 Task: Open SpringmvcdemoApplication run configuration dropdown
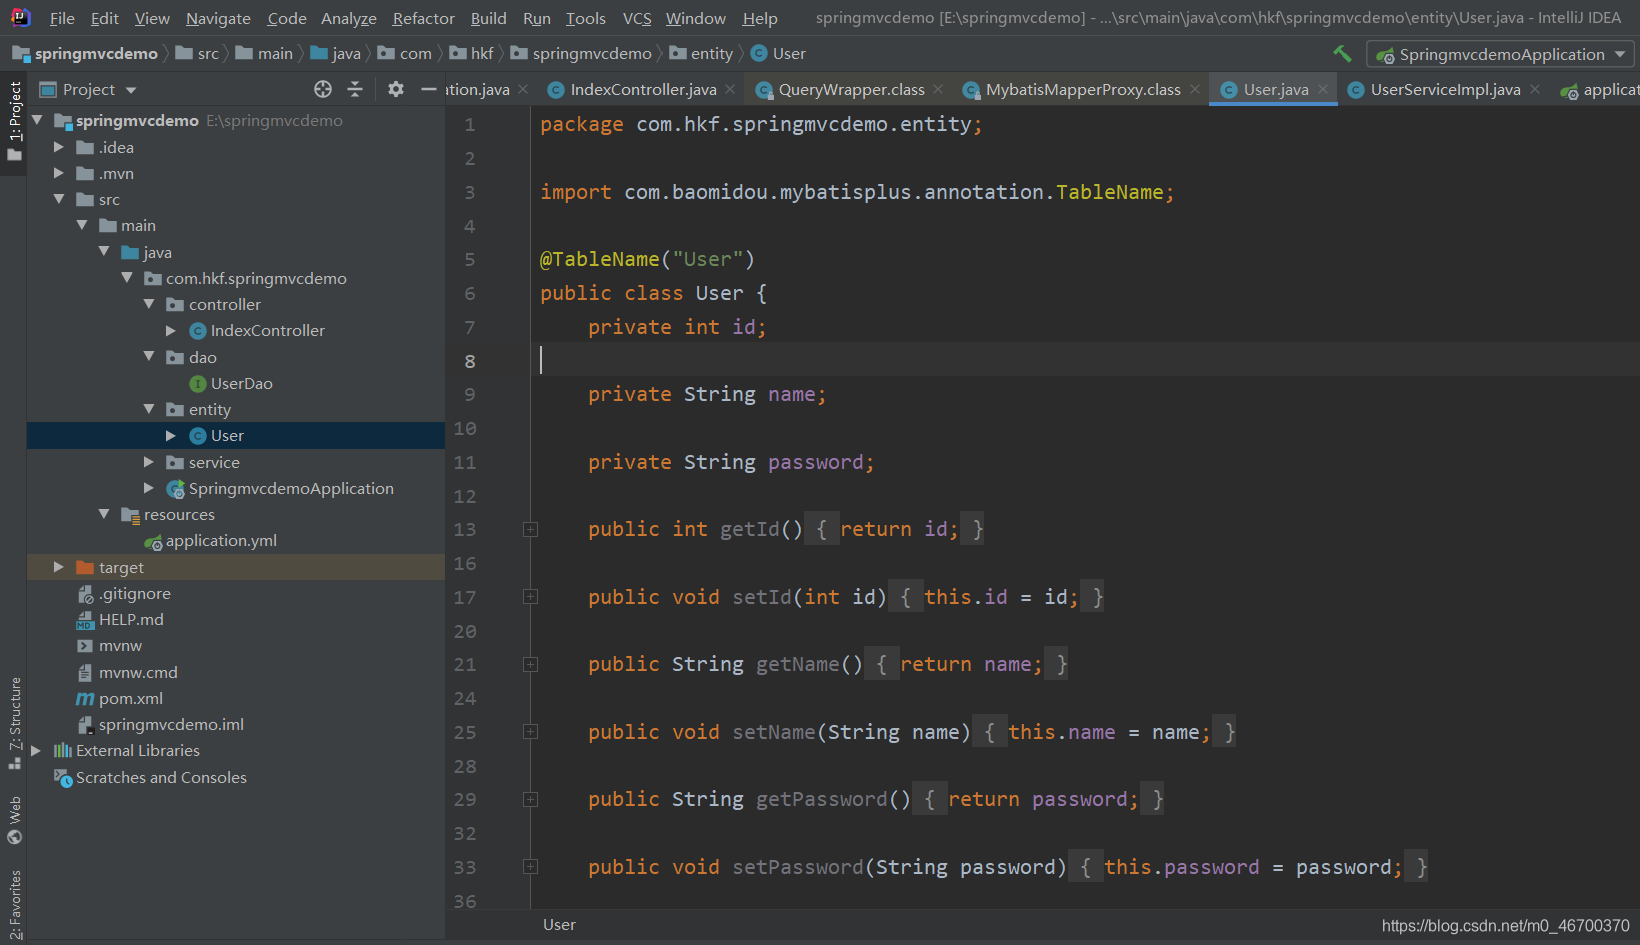[x=1500, y=54]
